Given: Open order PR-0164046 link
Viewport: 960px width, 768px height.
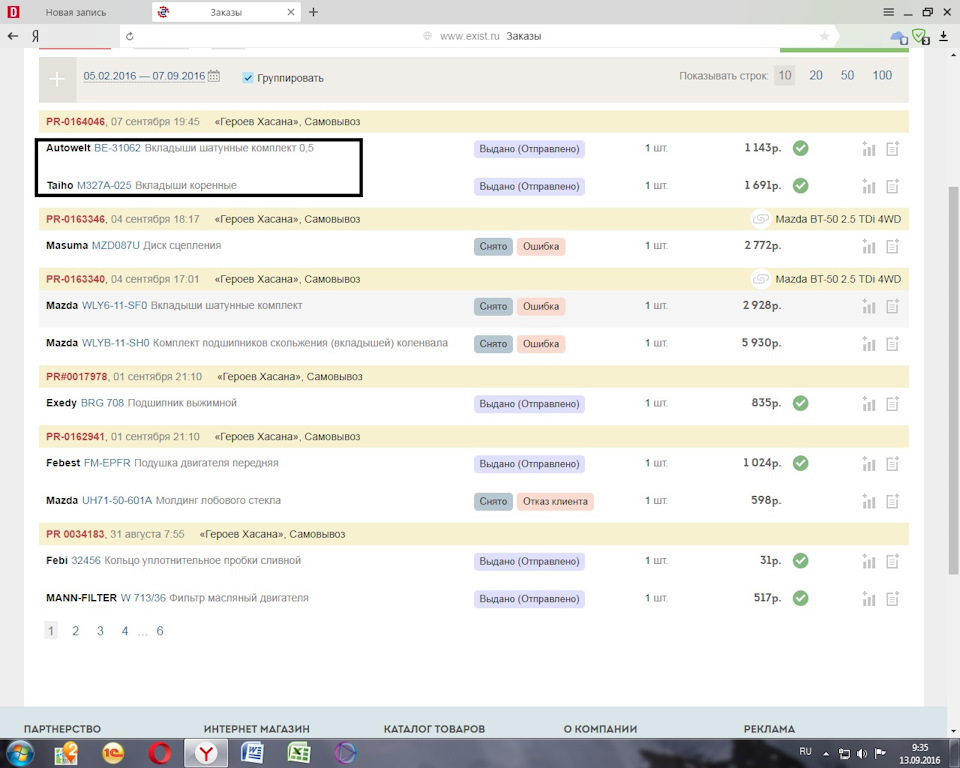Looking at the screenshot, I should pos(75,121).
